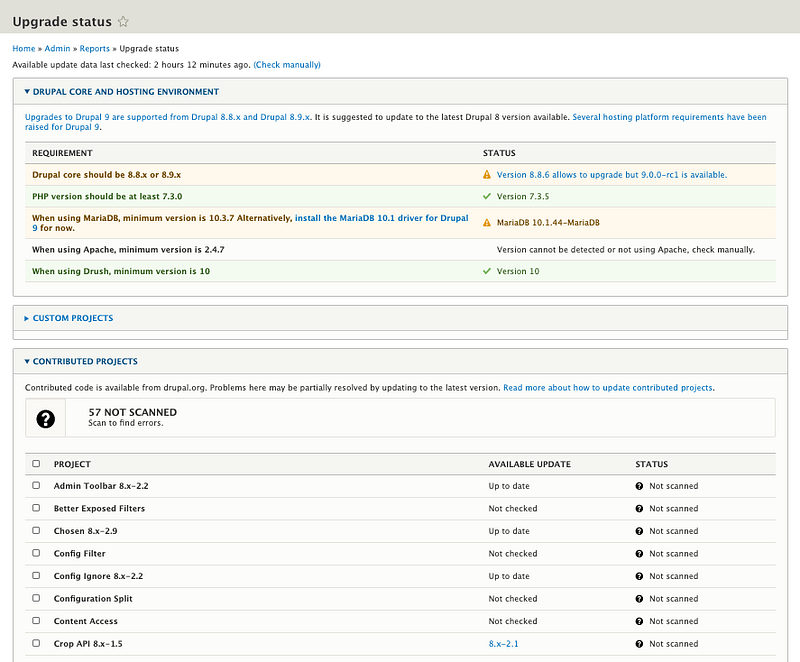Click the REQUIREMENT column header
The width and height of the screenshot is (800, 662).
coord(62,153)
